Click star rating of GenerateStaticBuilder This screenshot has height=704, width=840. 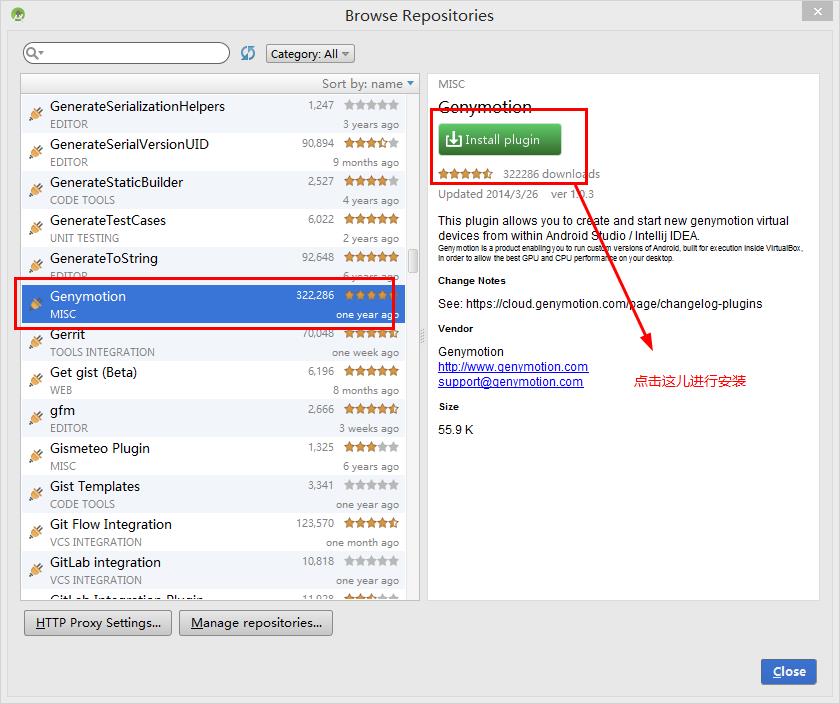371,181
